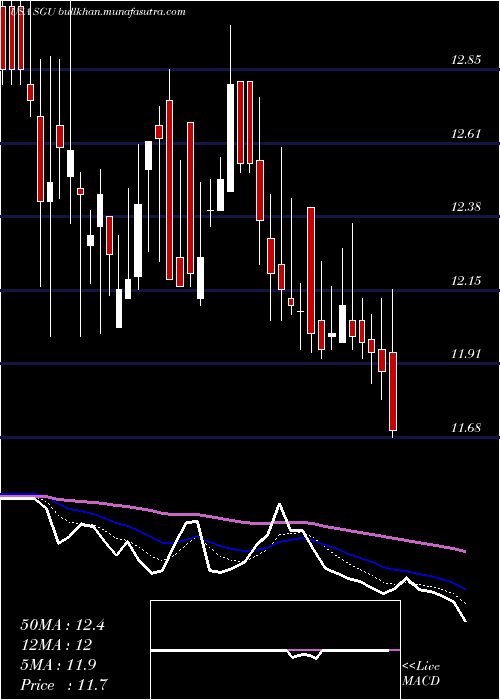Click the pink 50MA line
The width and height of the screenshot is (500, 700).
[250, 522]
